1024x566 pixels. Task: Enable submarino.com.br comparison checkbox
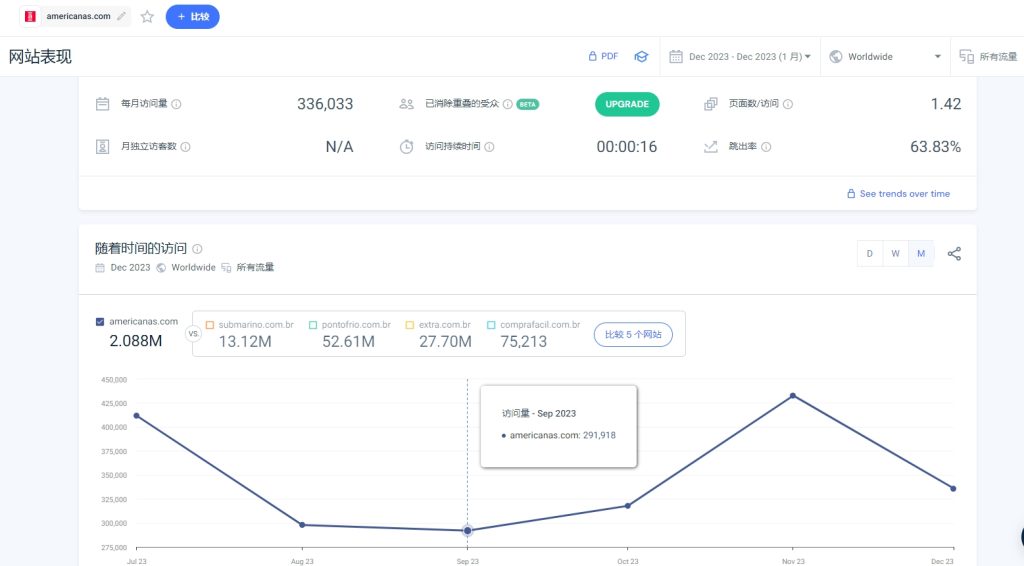[x=210, y=325]
